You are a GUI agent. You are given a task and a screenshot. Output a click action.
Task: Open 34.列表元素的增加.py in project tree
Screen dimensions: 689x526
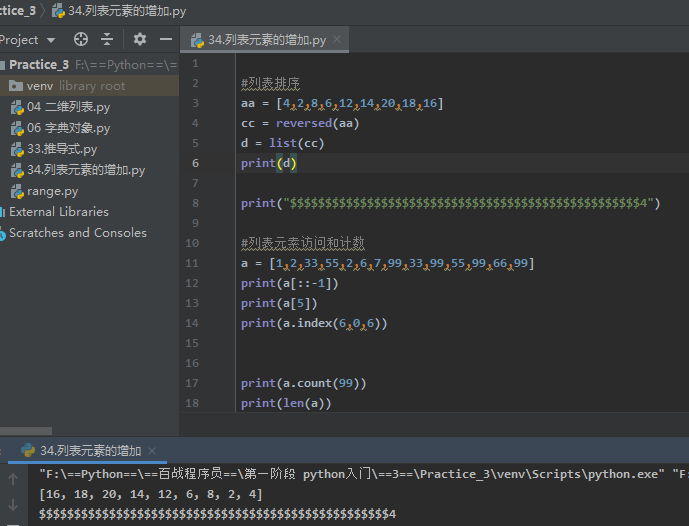86,170
